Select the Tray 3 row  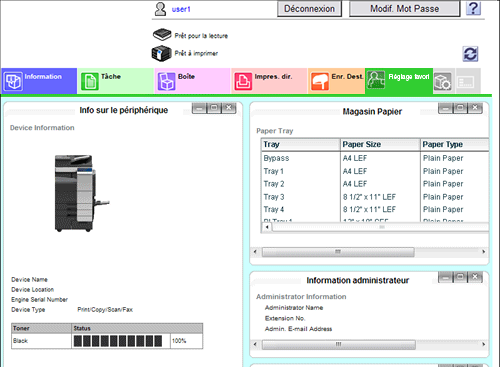tap(375, 197)
